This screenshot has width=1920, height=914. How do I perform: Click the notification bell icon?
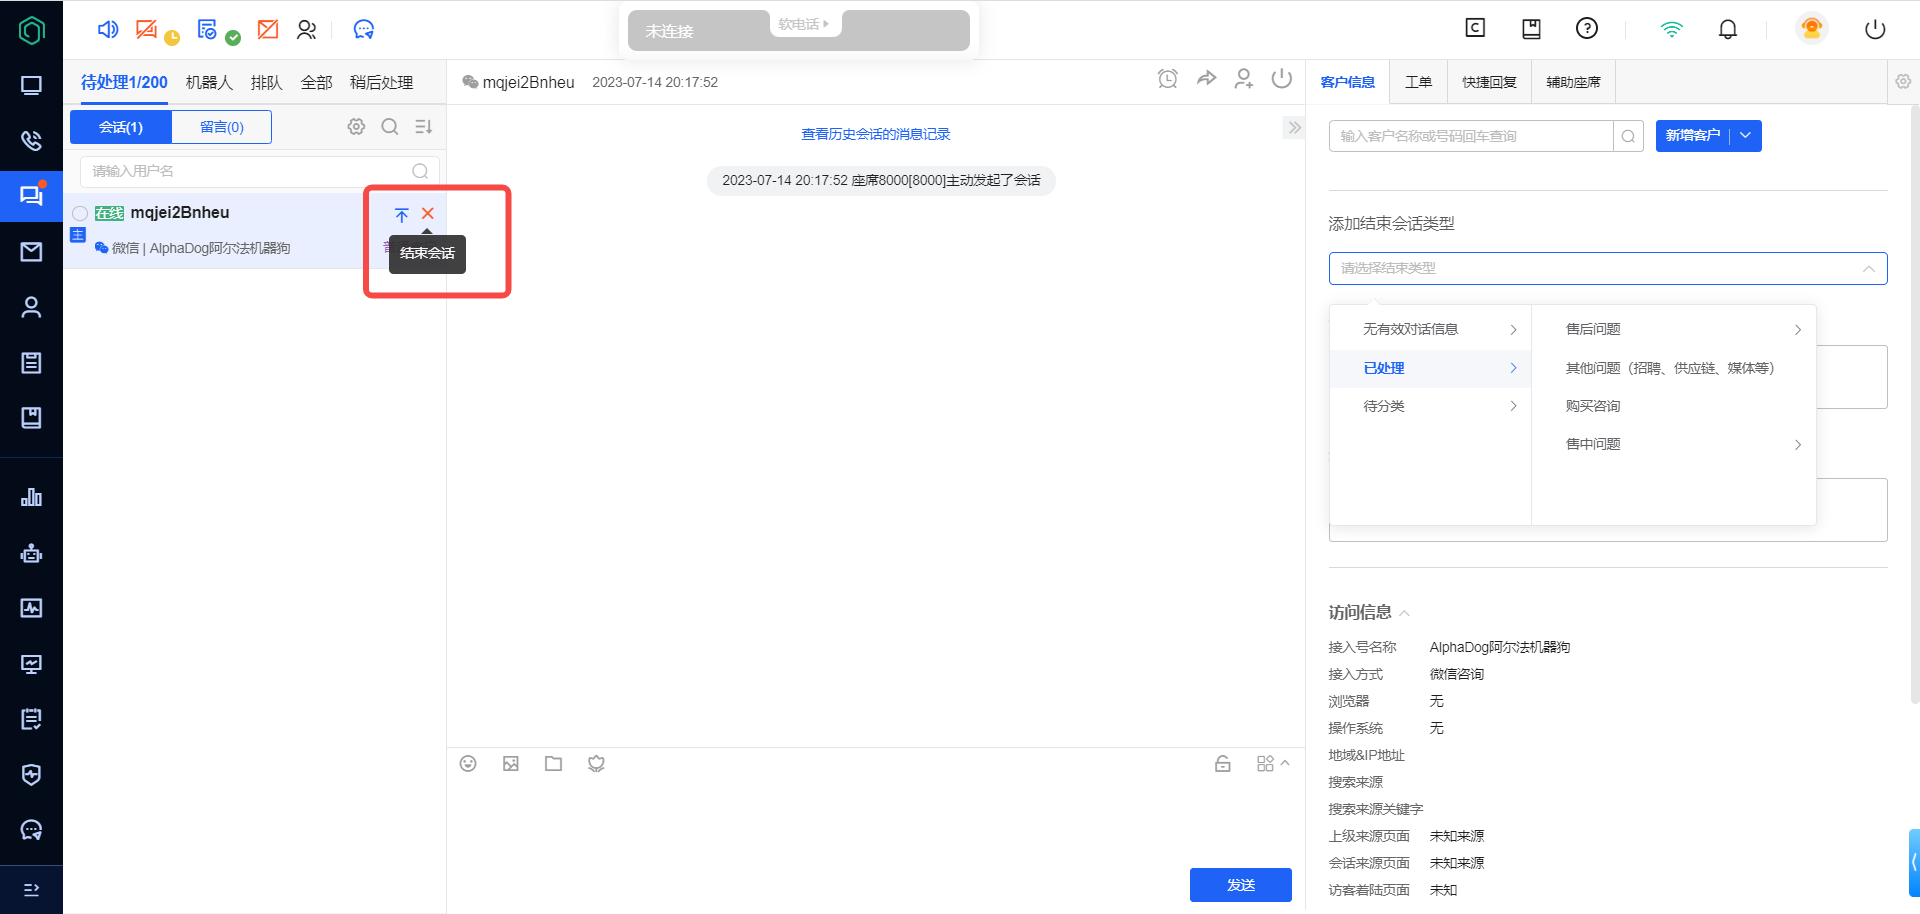pyautogui.click(x=1727, y=29)
